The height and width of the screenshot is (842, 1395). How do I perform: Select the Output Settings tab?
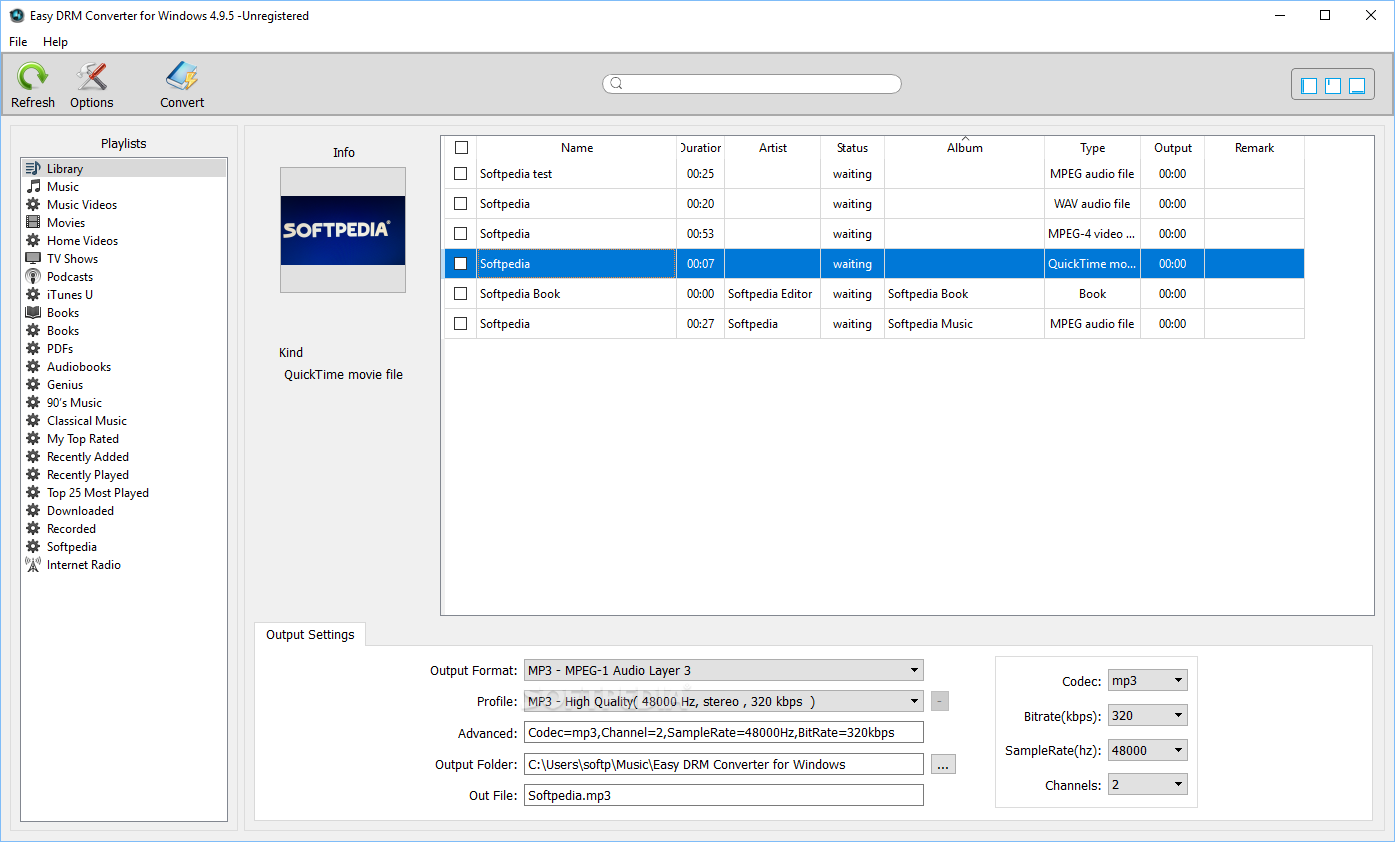tap(310, 635)
